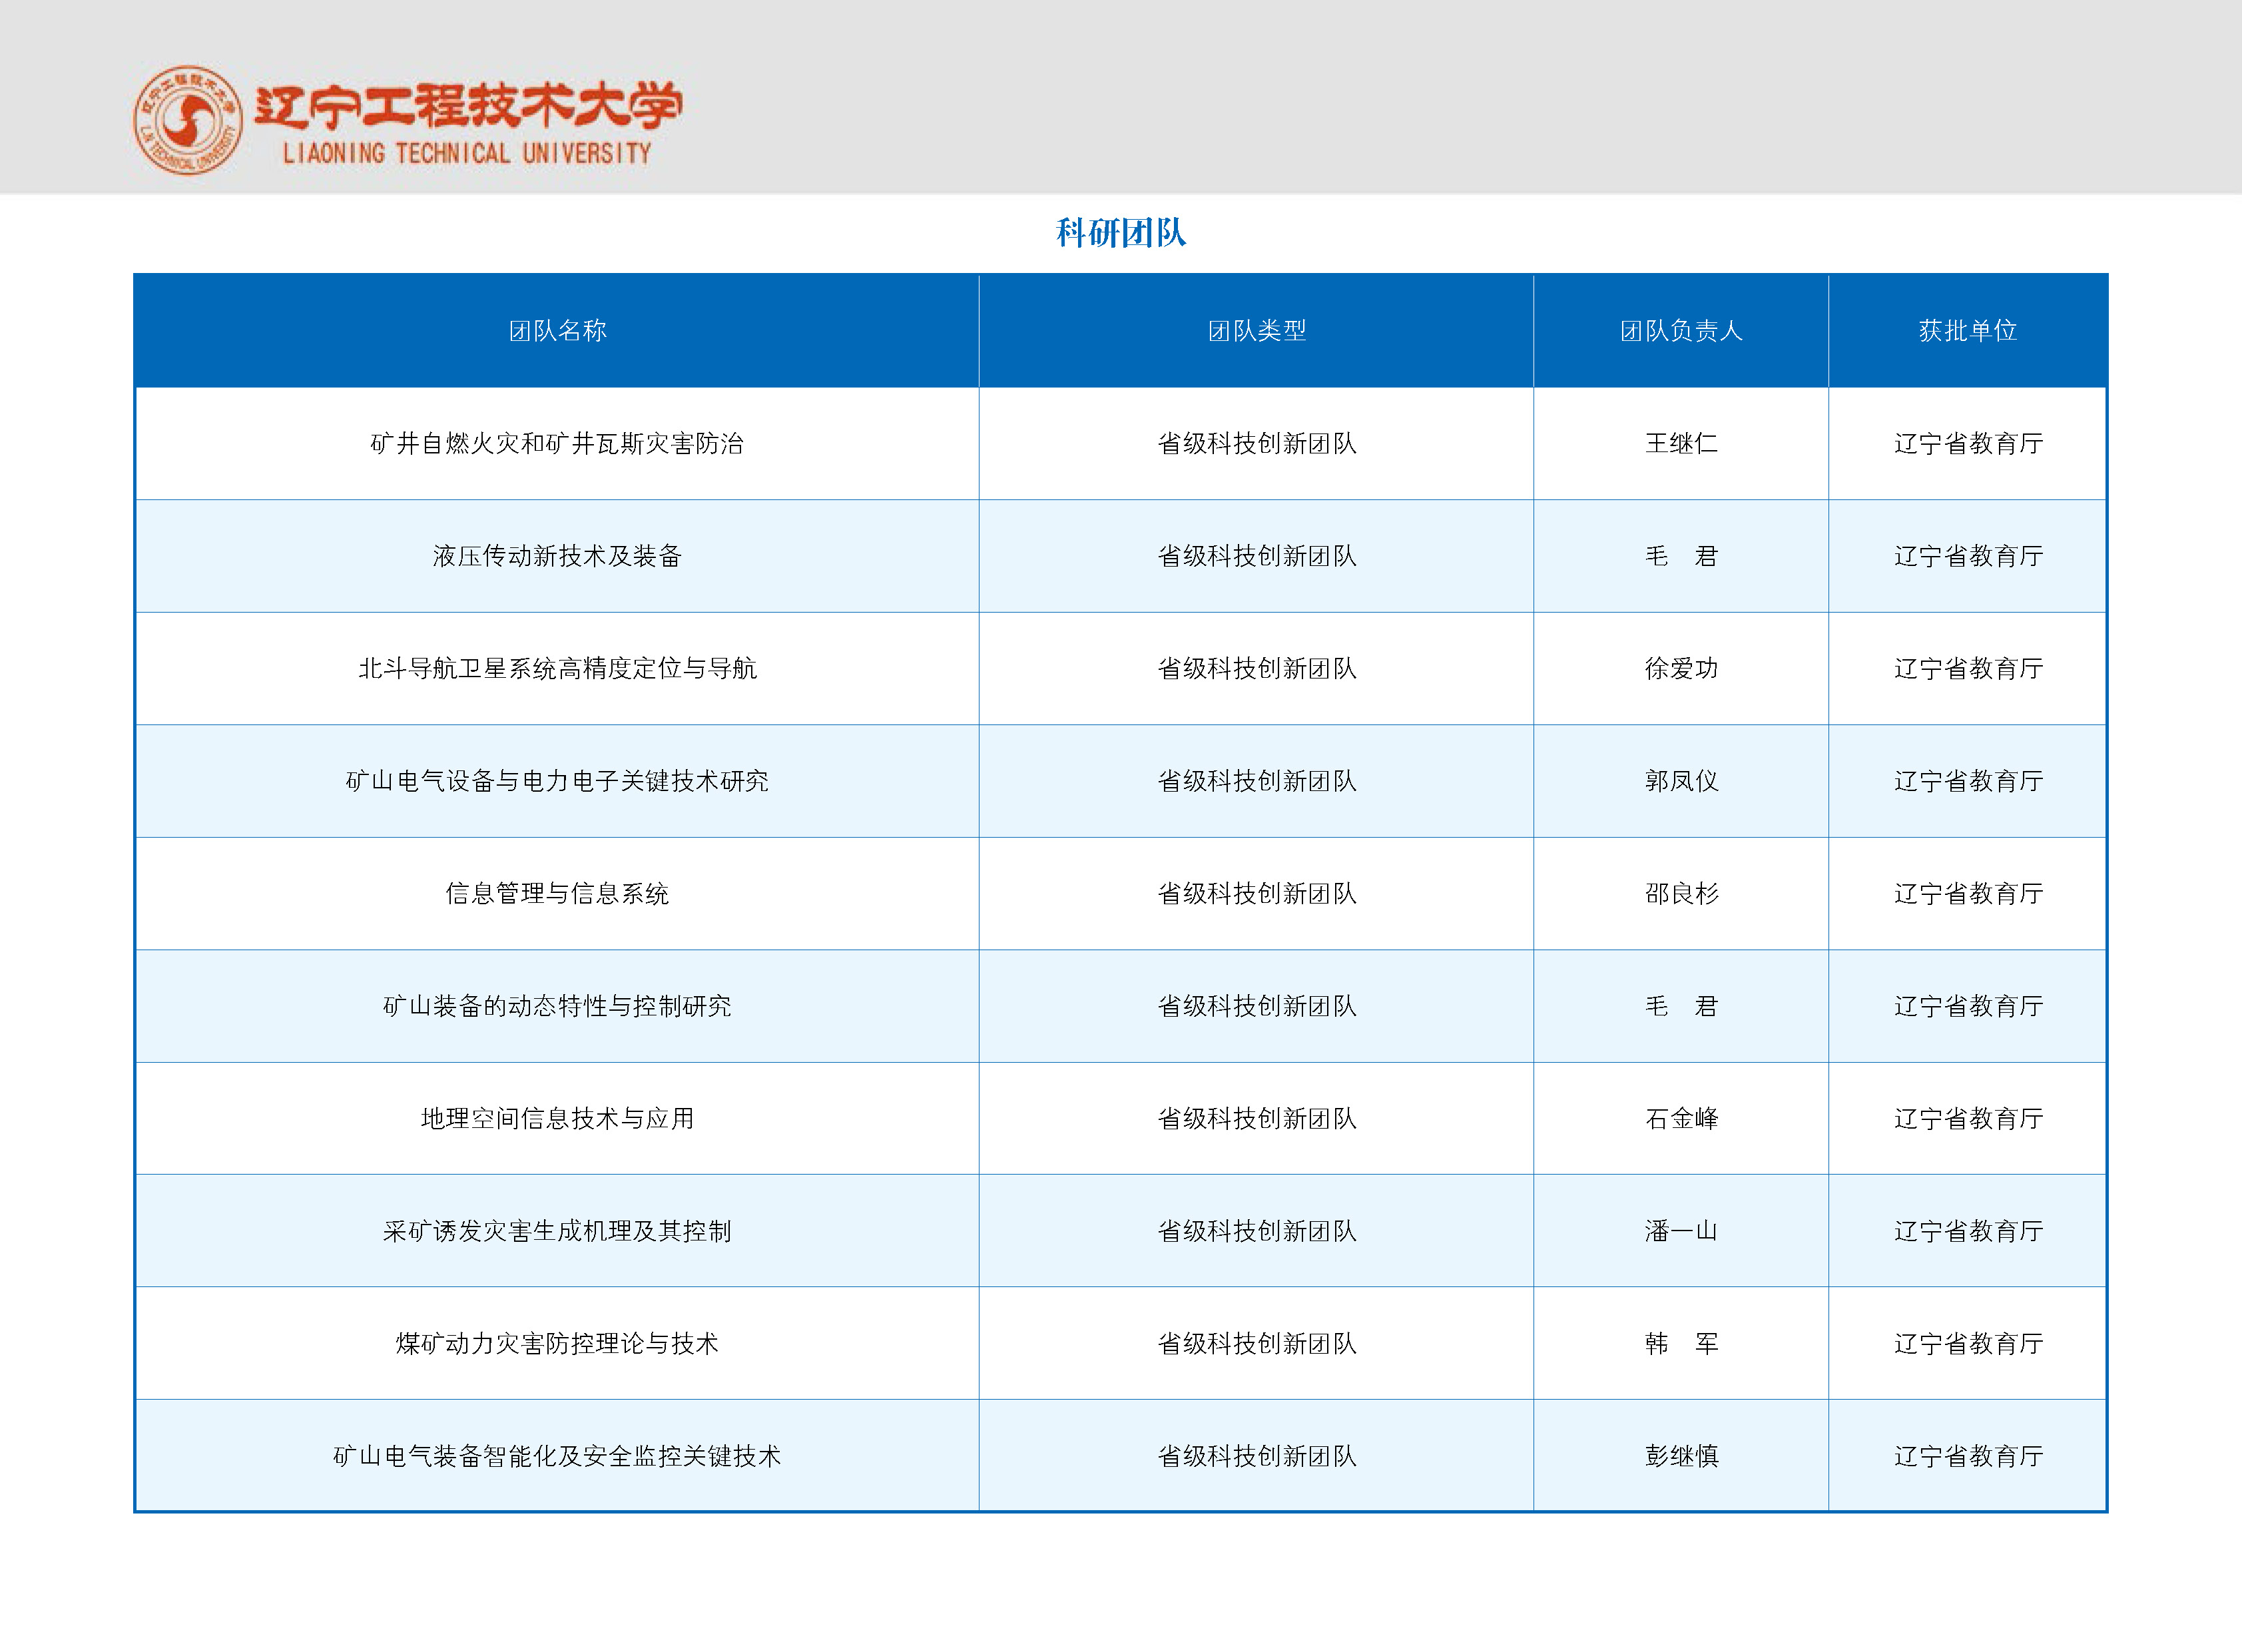Select team name 矿山电气设备与电力电子关键技术研究
Viewport: 2242px width, 1652px height.
[557, 781]
